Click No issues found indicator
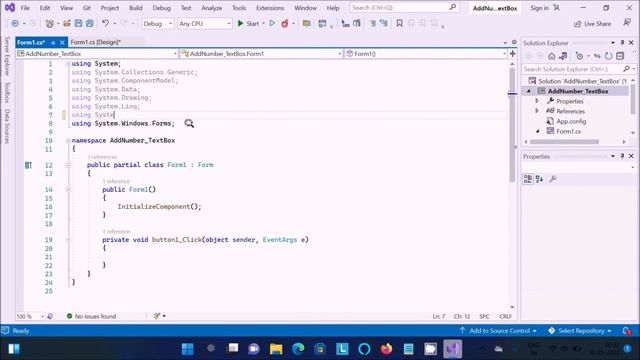Image resolution: width=640 pixels, height=360 pixels. coord(91,316)
